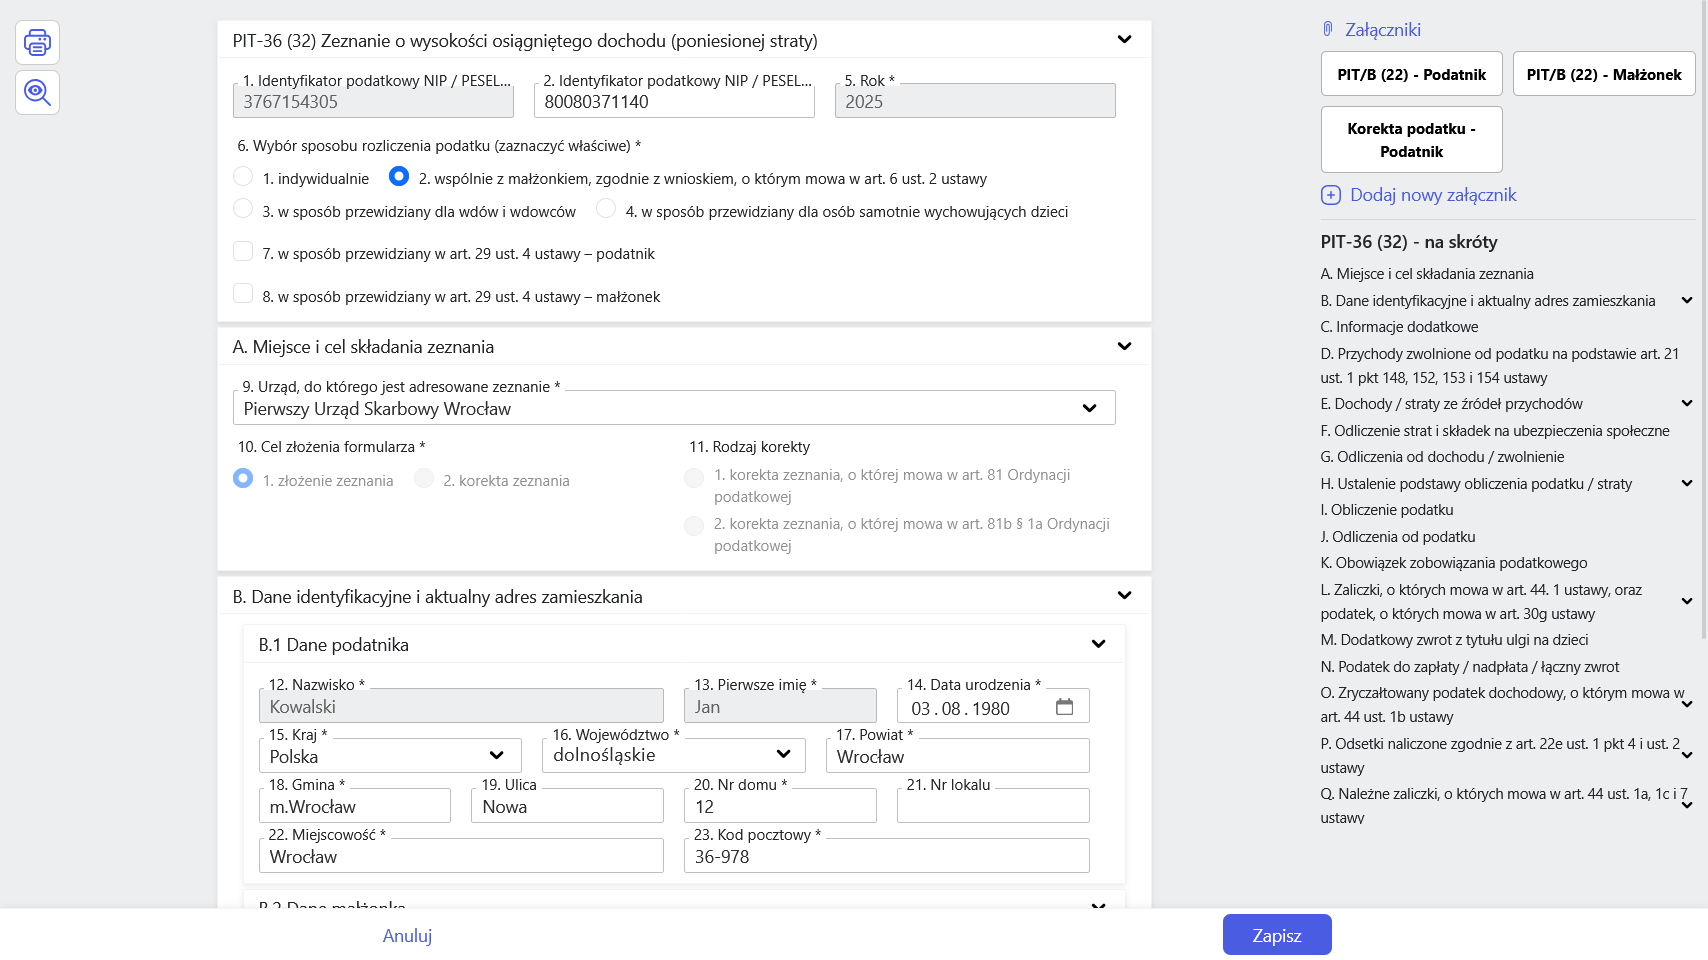Check the art. 29 ust. 4 podatnik checkbox
1708x960 pixels.
pos(243,251)
